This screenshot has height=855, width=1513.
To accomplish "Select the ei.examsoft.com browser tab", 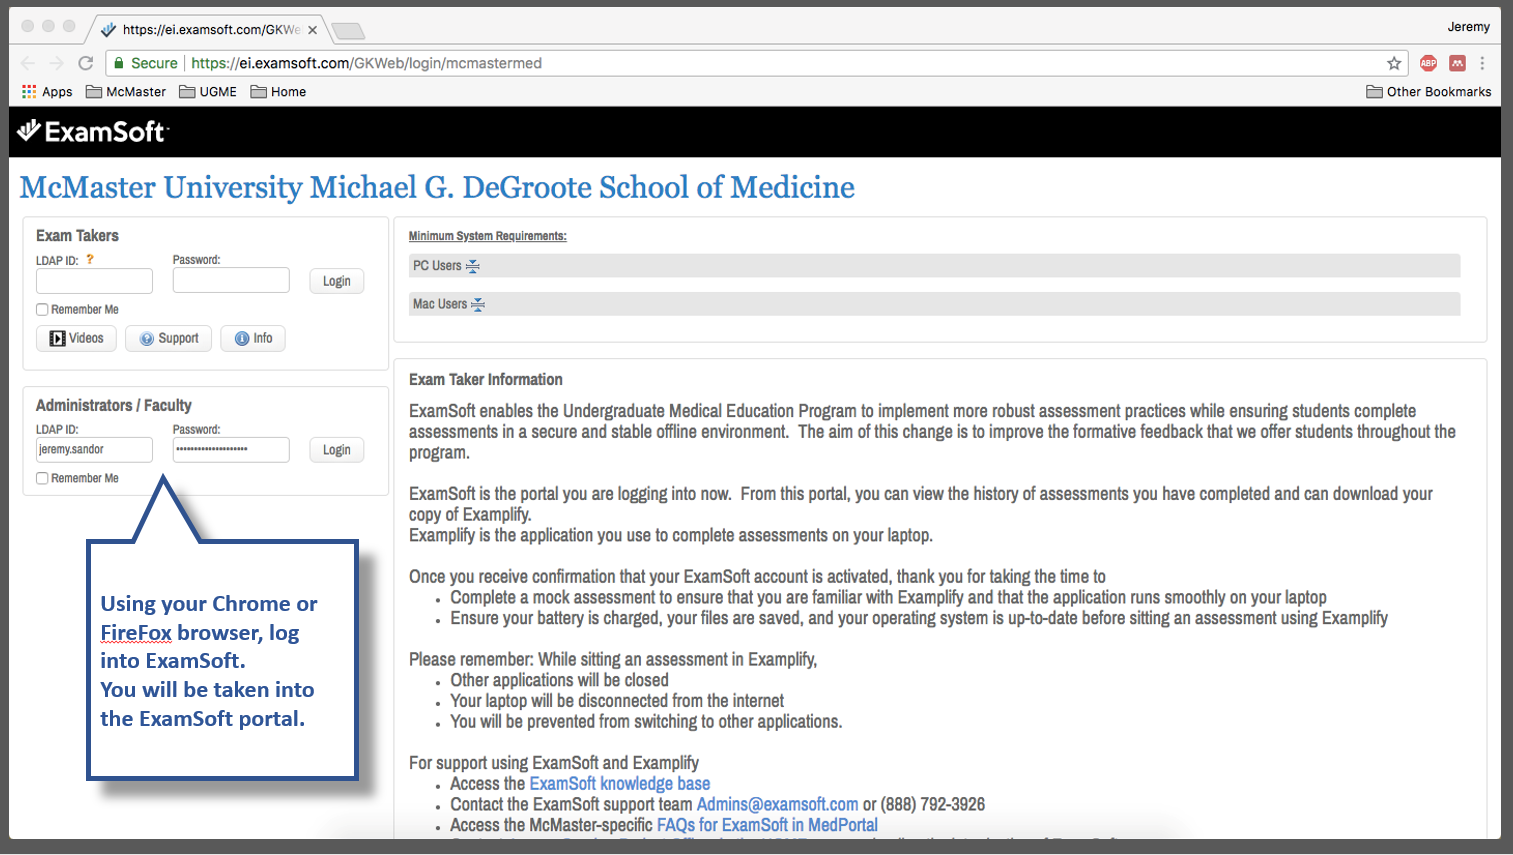I will click(208, 30).
